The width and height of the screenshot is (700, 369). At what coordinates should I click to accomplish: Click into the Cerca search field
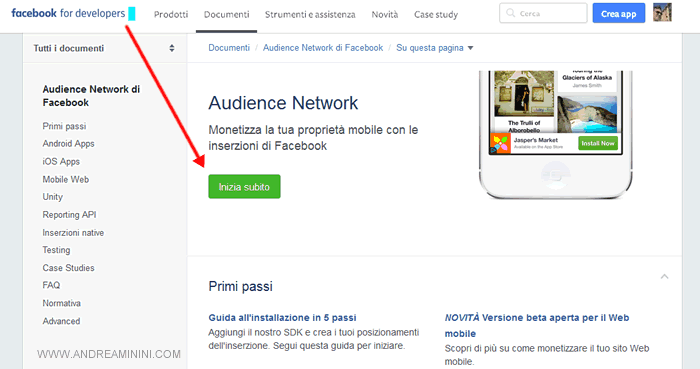click(543, 13)
